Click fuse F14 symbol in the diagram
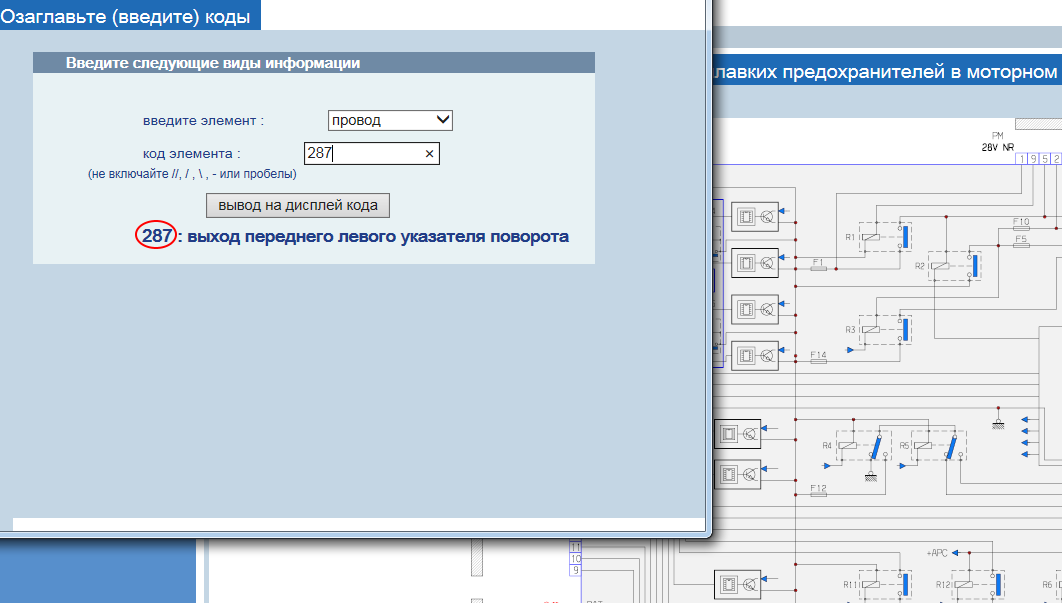The width and height of the screenshot is (1062, 603). pyautogui.click(x=818, y=362)
